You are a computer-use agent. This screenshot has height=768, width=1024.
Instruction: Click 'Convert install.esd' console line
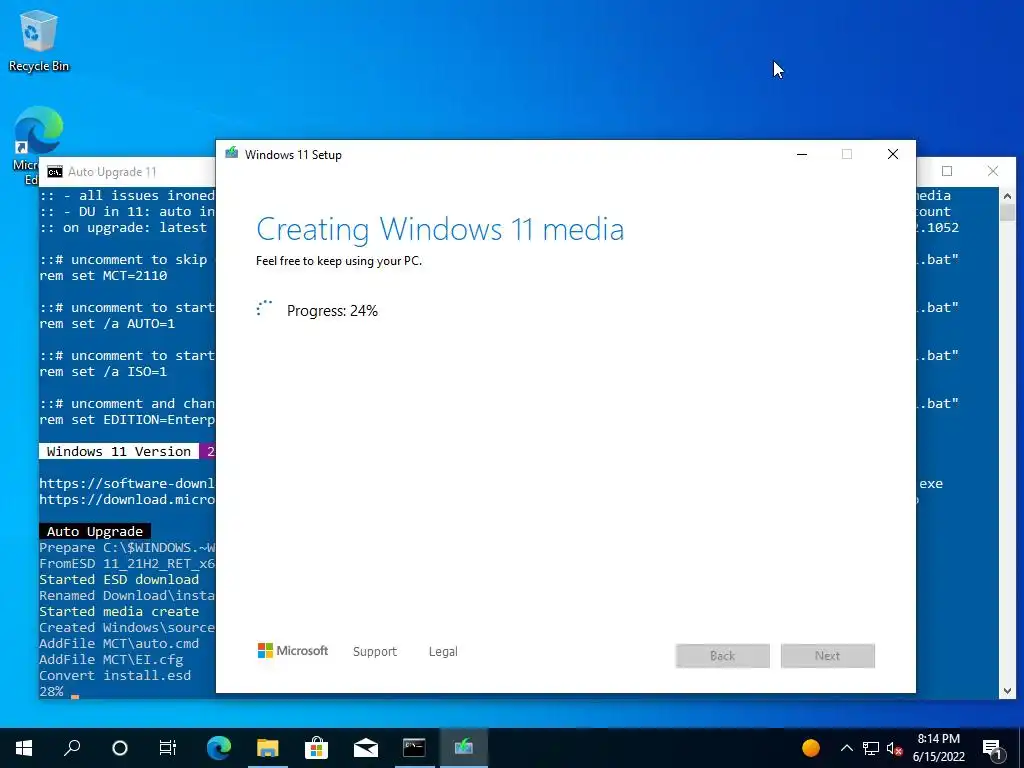point(115,675)
